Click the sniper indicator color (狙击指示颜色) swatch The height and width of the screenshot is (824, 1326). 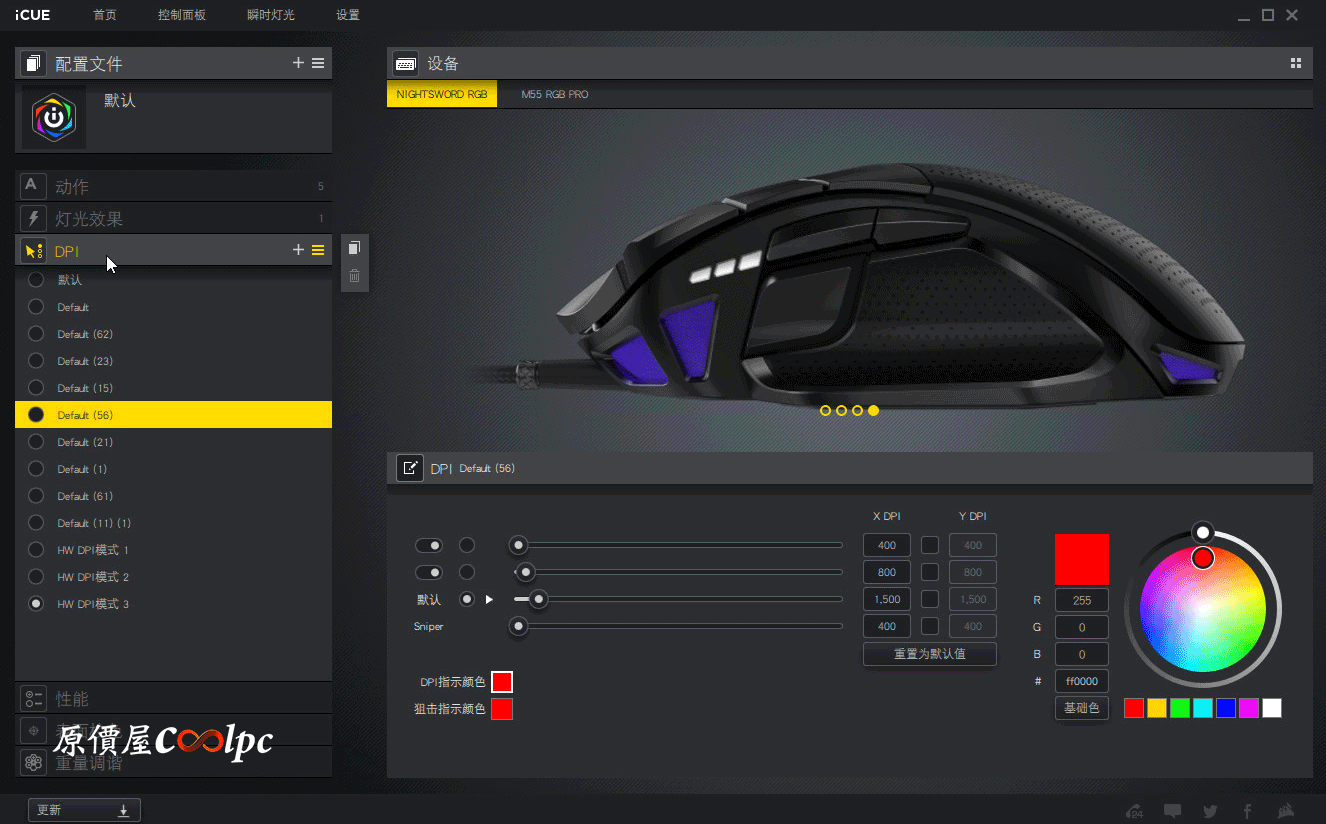[502, 709]
